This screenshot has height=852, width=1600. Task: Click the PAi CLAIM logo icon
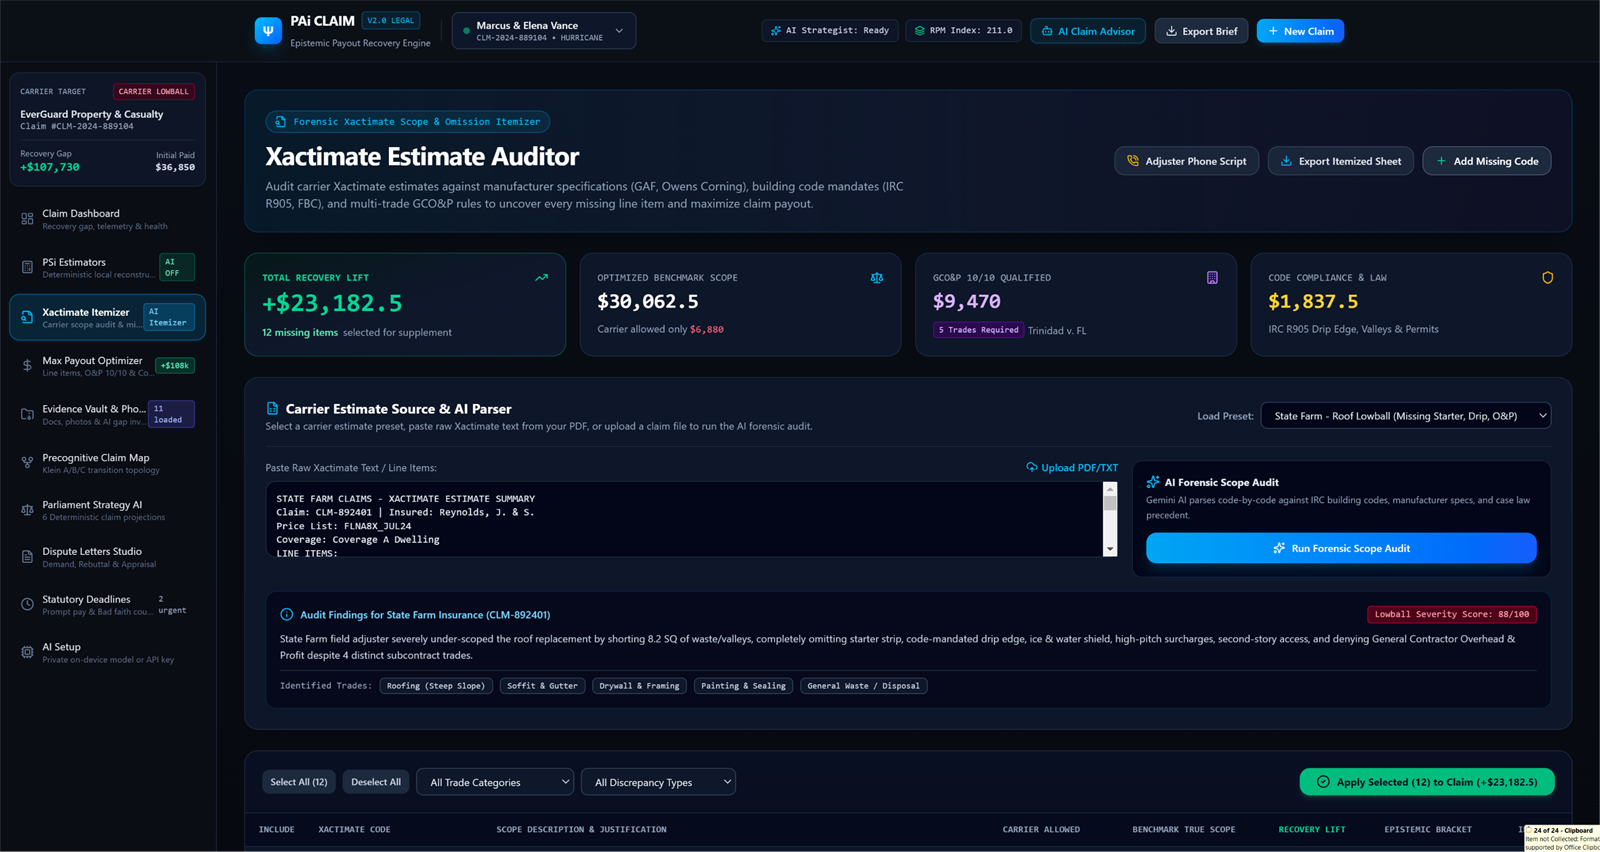click(x=268, y=31)
